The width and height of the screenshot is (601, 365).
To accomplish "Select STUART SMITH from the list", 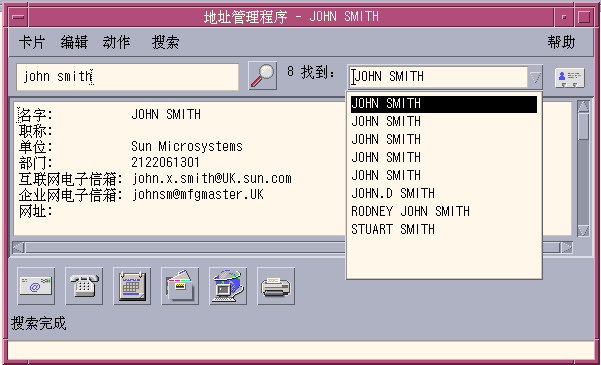I will pyautogui.click(x=393, y=229).
